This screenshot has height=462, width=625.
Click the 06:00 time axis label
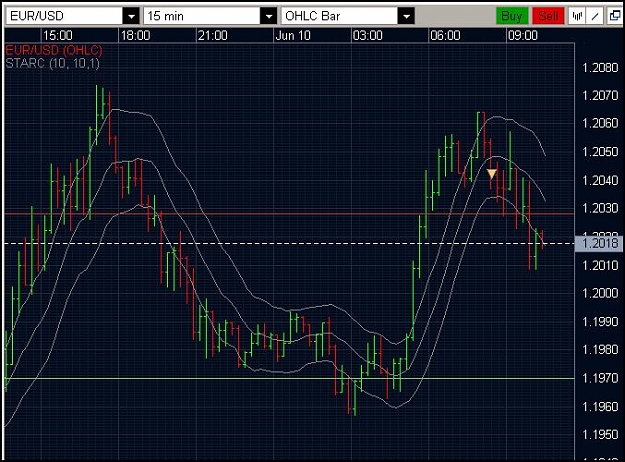(x=445, y=35)
